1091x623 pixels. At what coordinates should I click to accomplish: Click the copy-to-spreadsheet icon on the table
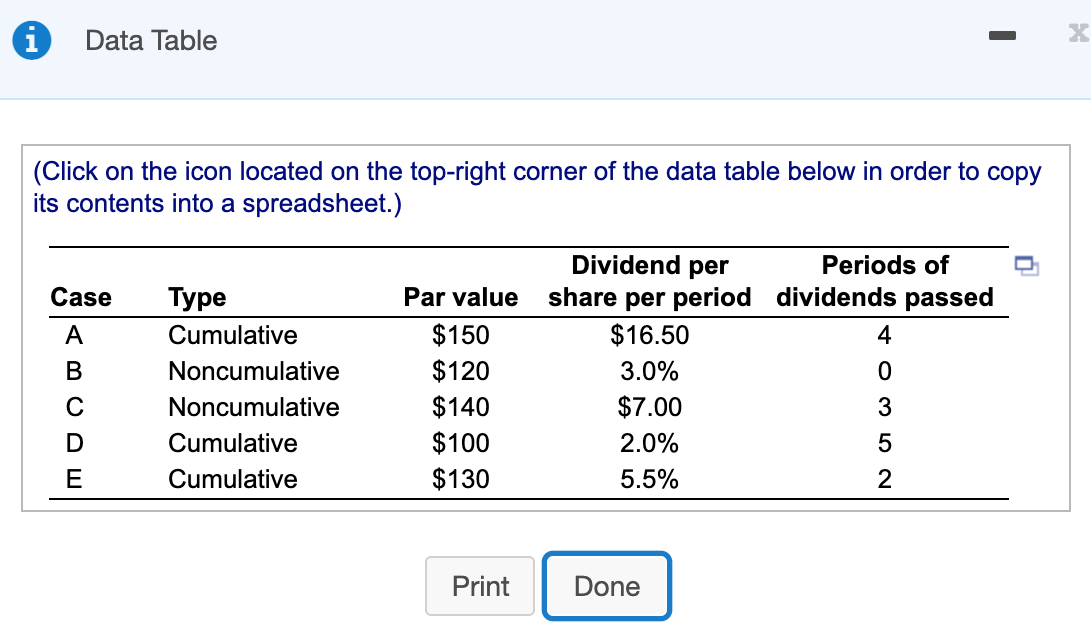(1028, 266)
